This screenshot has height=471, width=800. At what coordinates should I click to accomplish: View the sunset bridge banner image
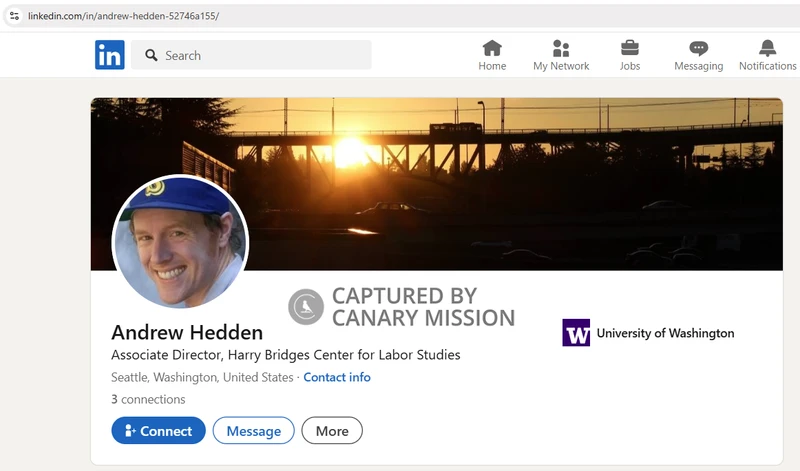point(436,184)
